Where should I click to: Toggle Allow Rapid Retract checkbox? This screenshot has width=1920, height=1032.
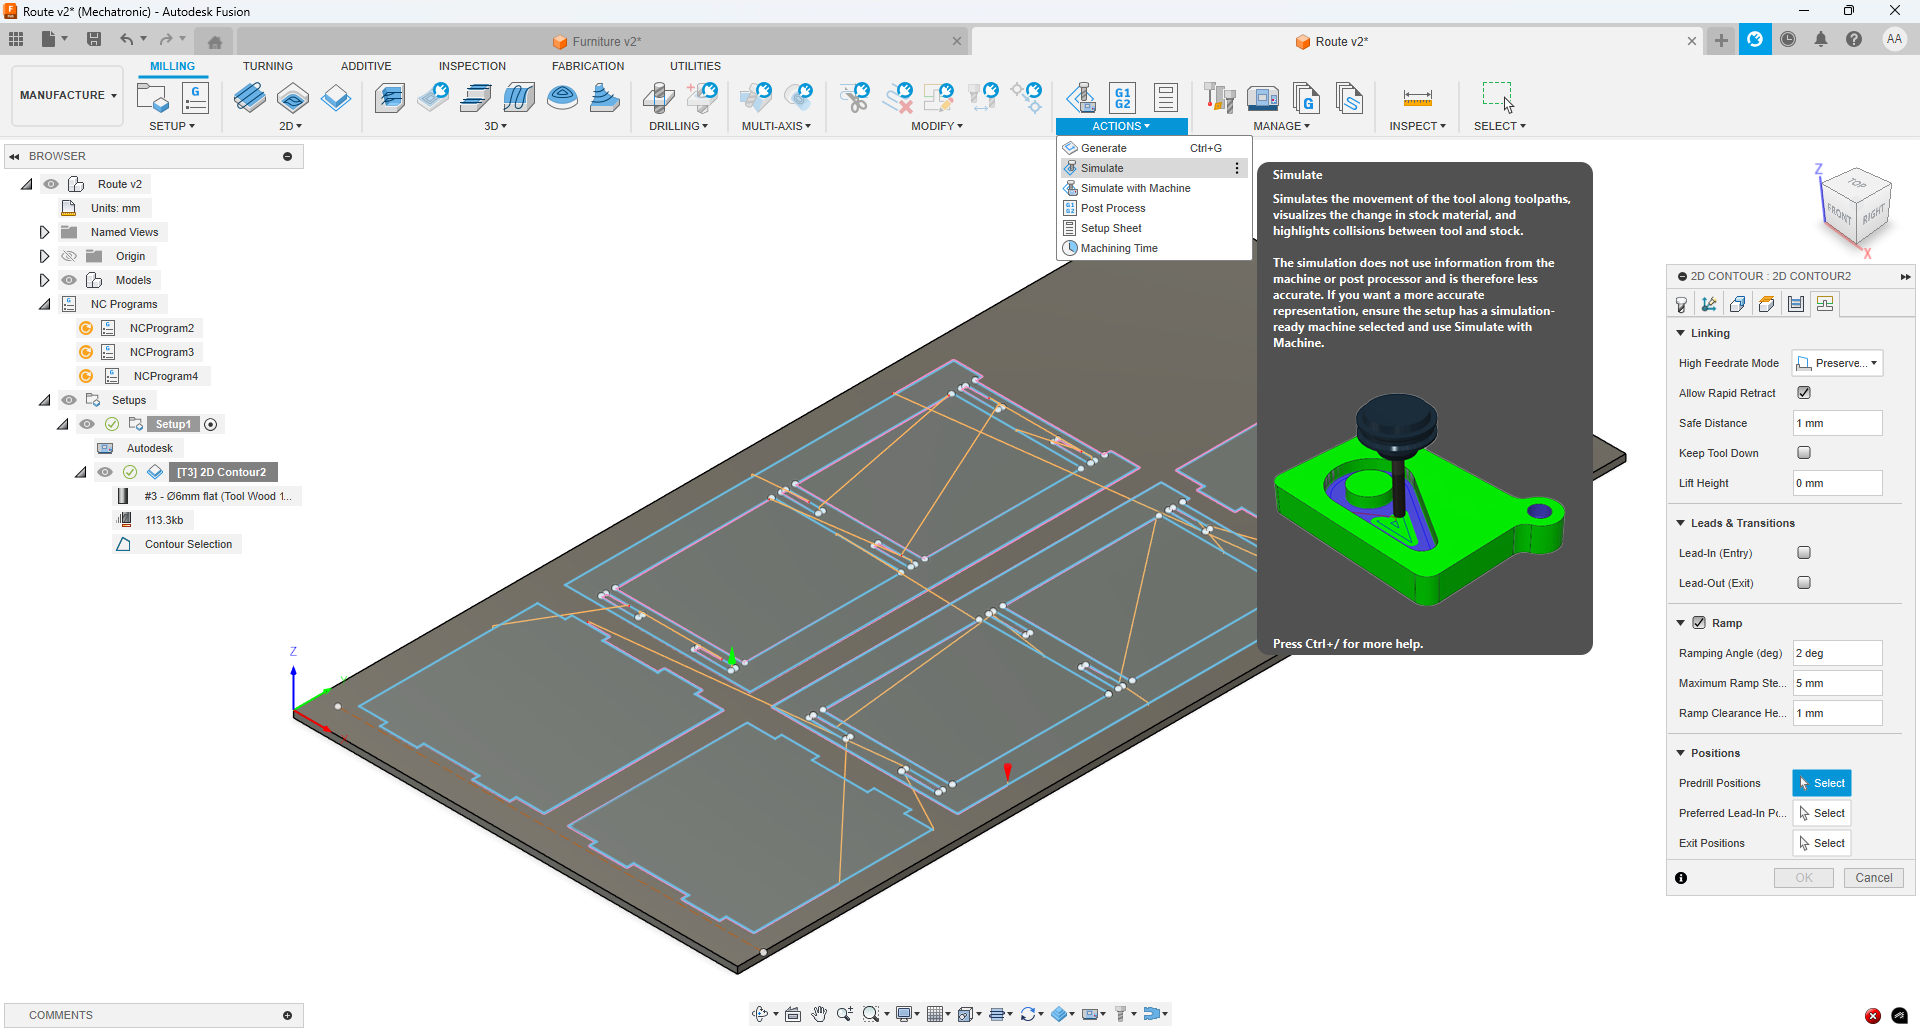coord(1804,393)
